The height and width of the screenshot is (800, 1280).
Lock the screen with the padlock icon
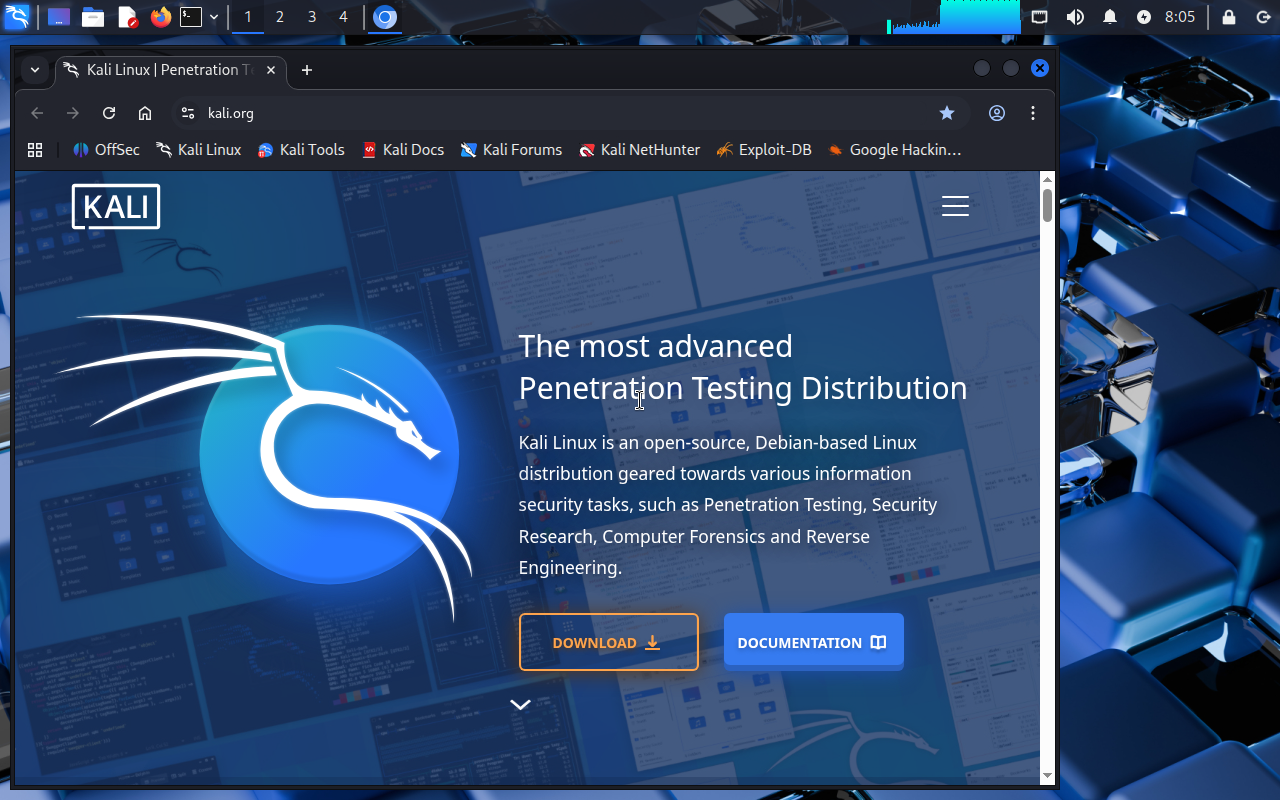(x=1229, y=17)
